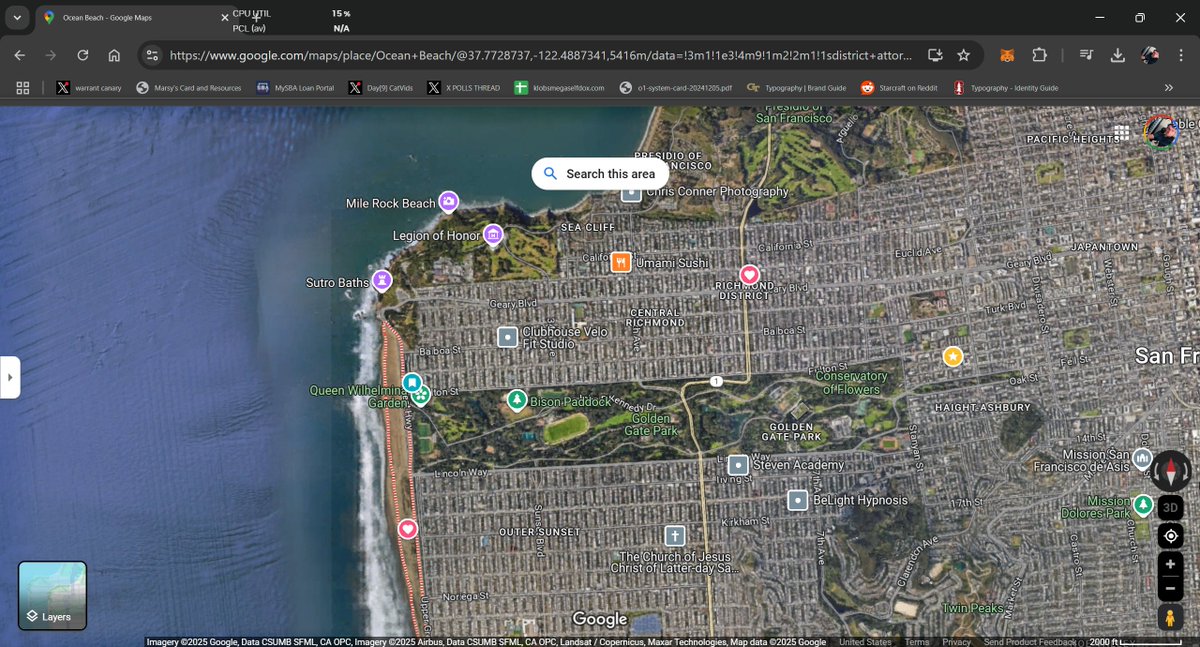Click the favorite heart pin on Ocean Beach
This screenshot has width=1200, height=647.
click(407, 528)
